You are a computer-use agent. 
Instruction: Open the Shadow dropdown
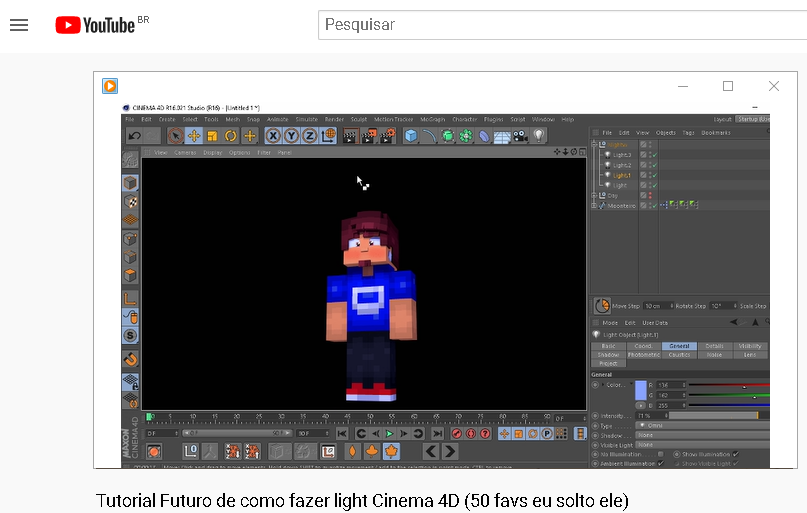pyautogui.click(x=703, y=435)
